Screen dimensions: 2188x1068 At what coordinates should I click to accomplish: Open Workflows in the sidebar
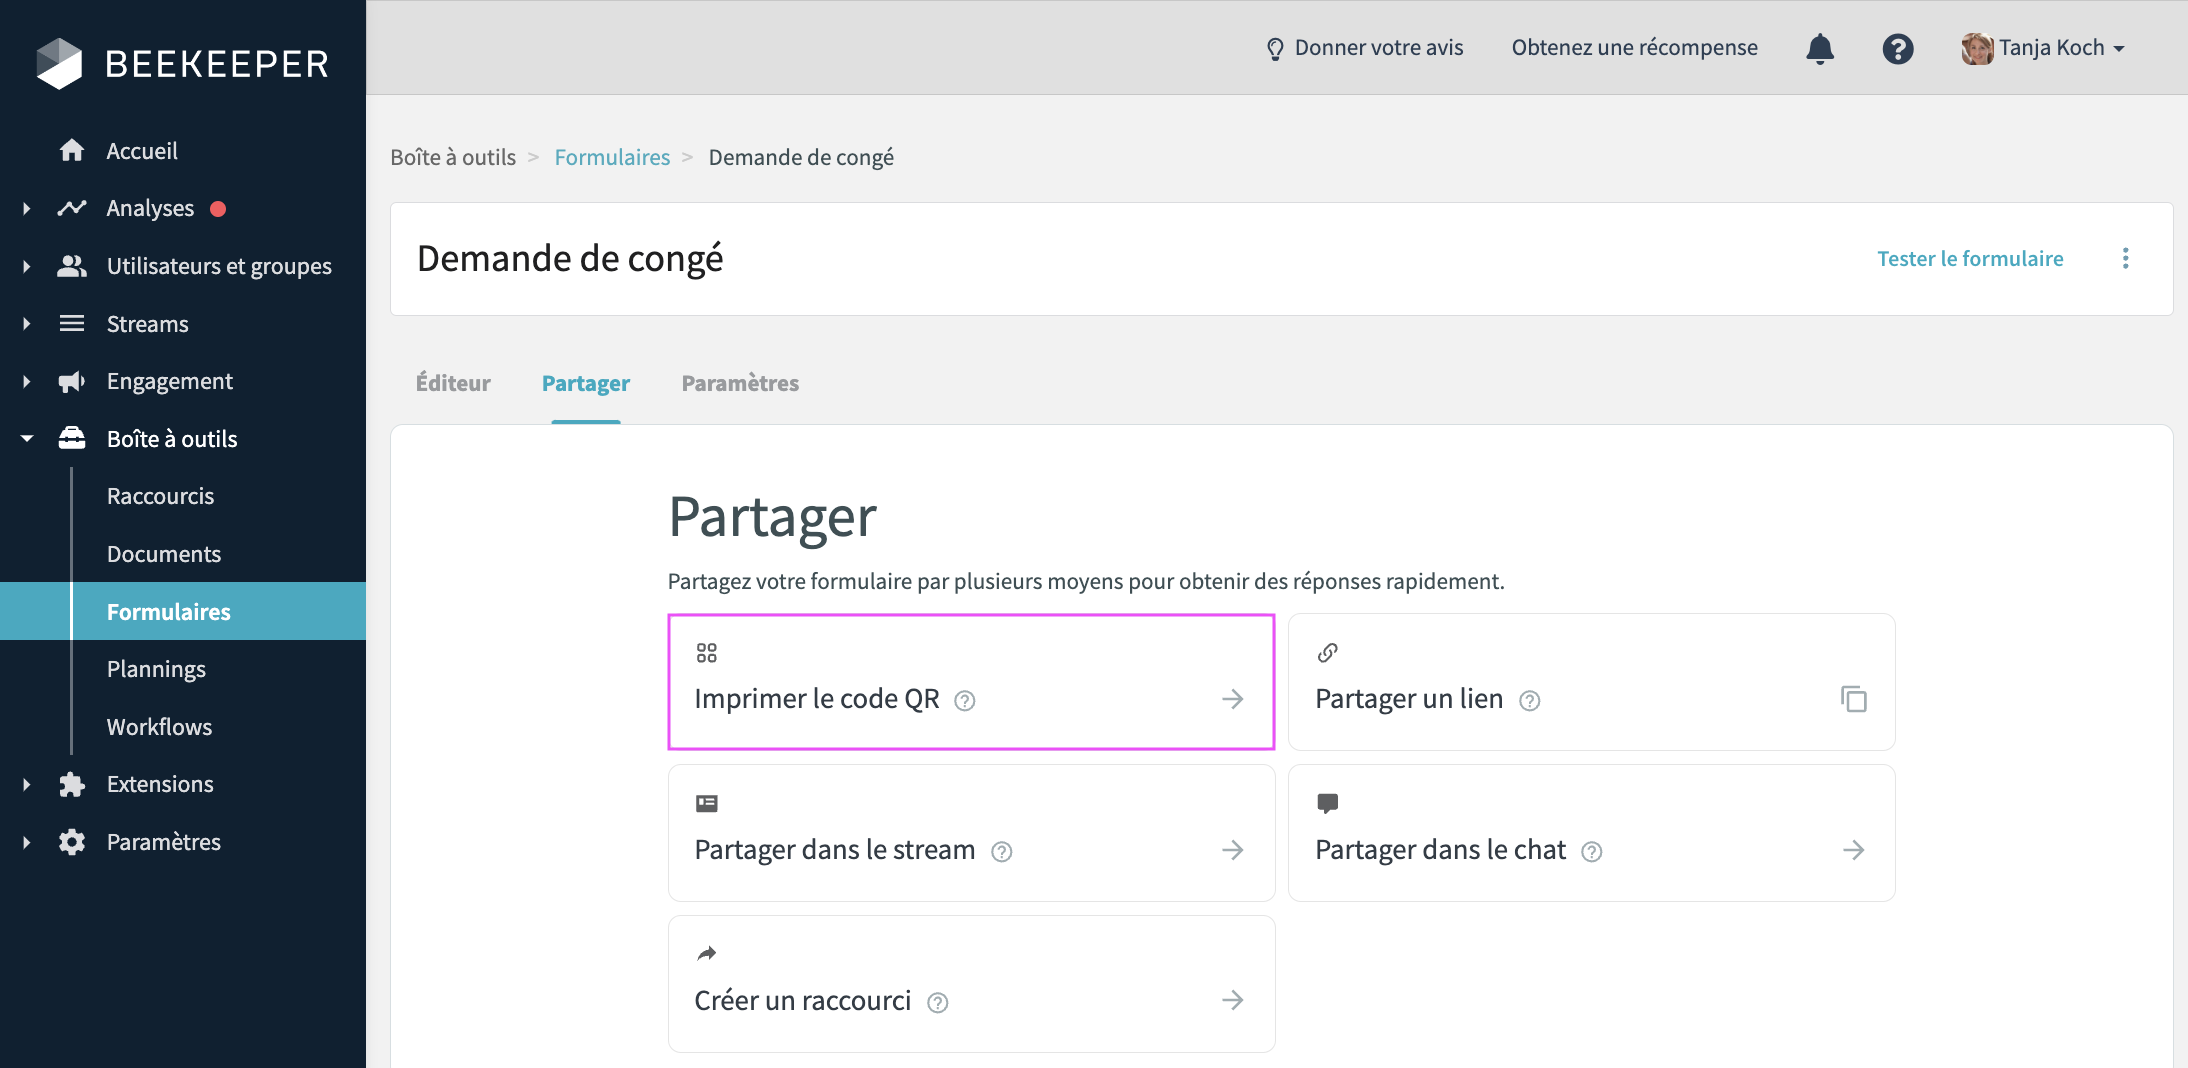pos(159,727)
